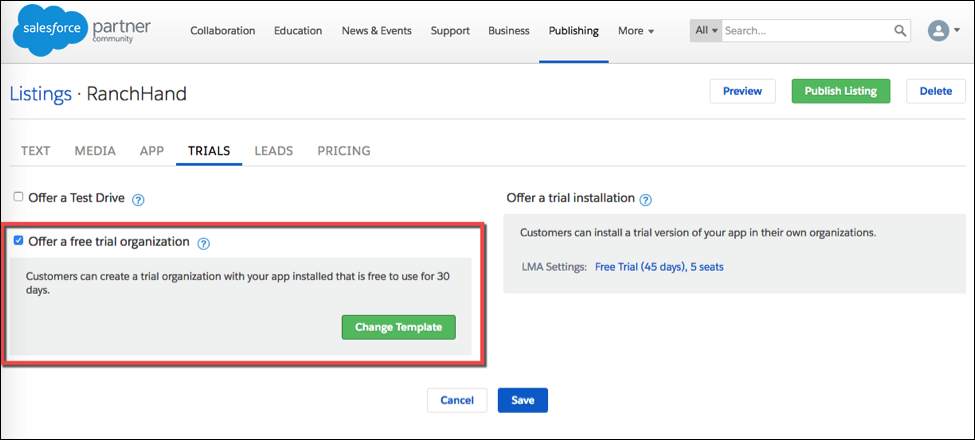Click the Salesforce Partner Community logo
The width and height of the screenshot is (975, 440).
[x=81, y=32]
